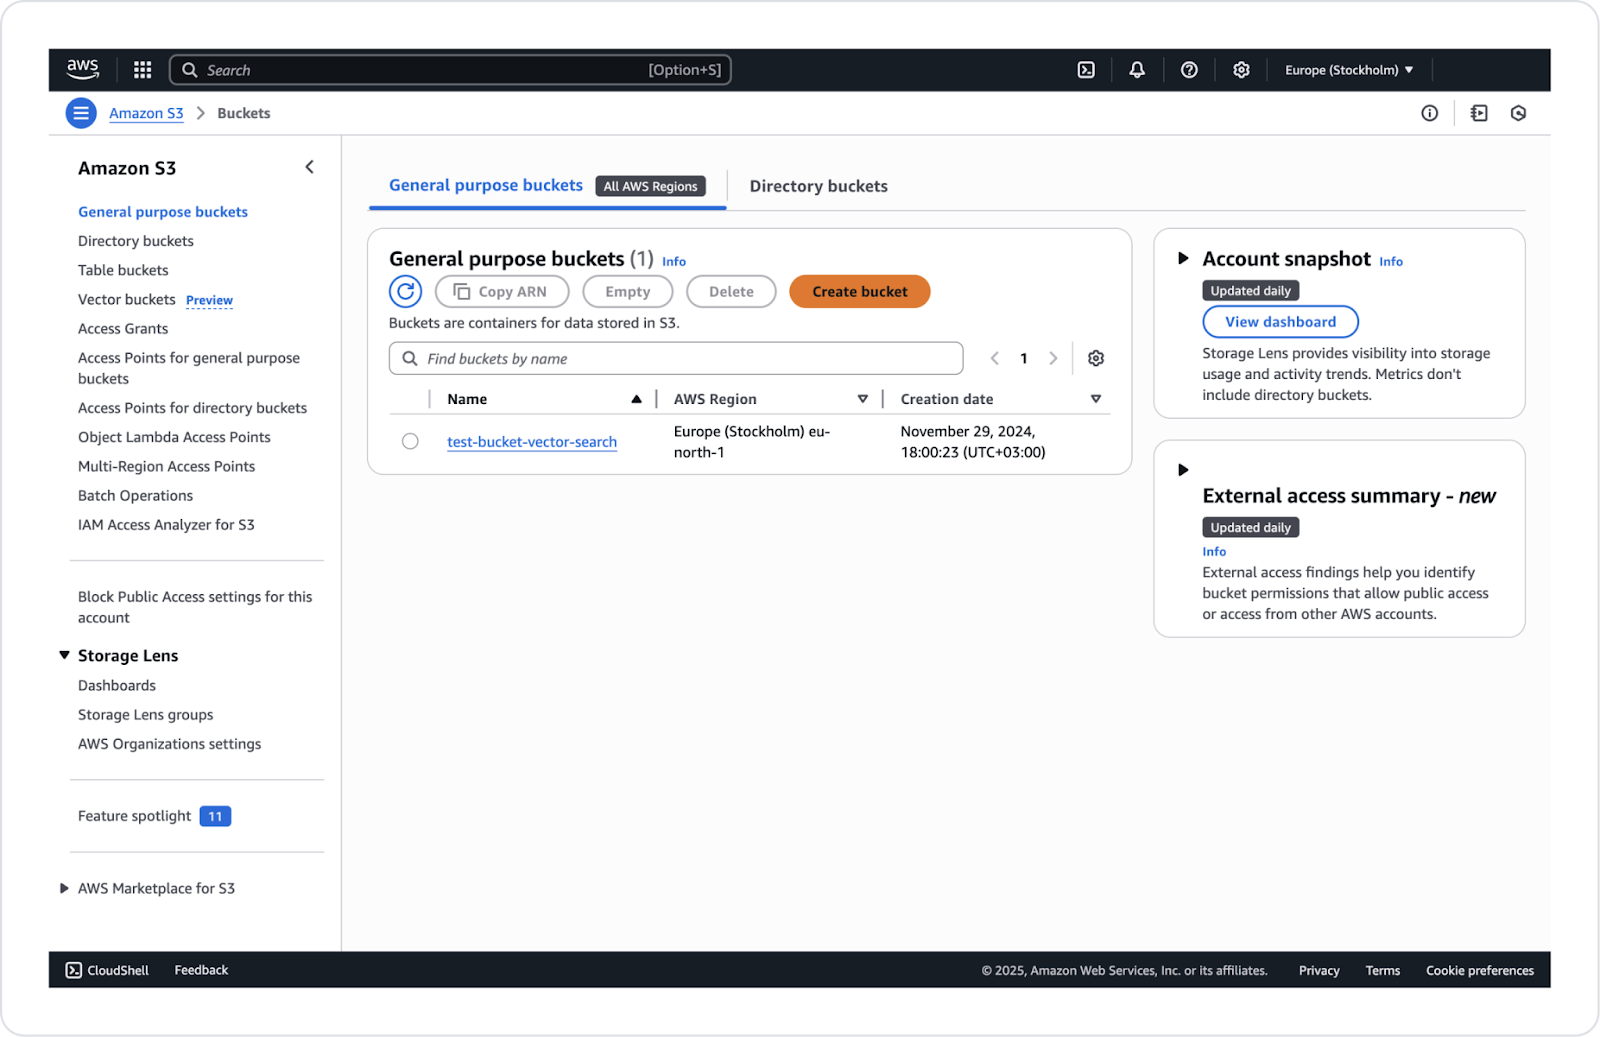Image resolution: width=1600 pixels, height=1037 pixels.
Task: Click Feedback in the footer
Action: click(201, 970)
